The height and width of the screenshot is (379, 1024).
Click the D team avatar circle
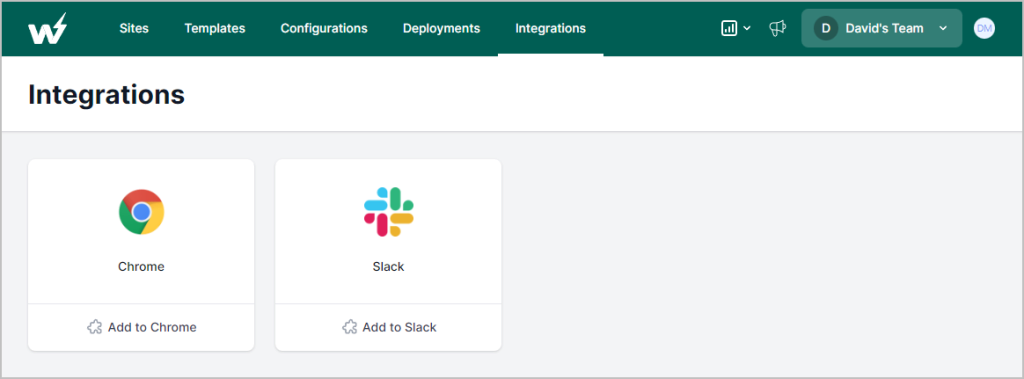click(825, 28)
